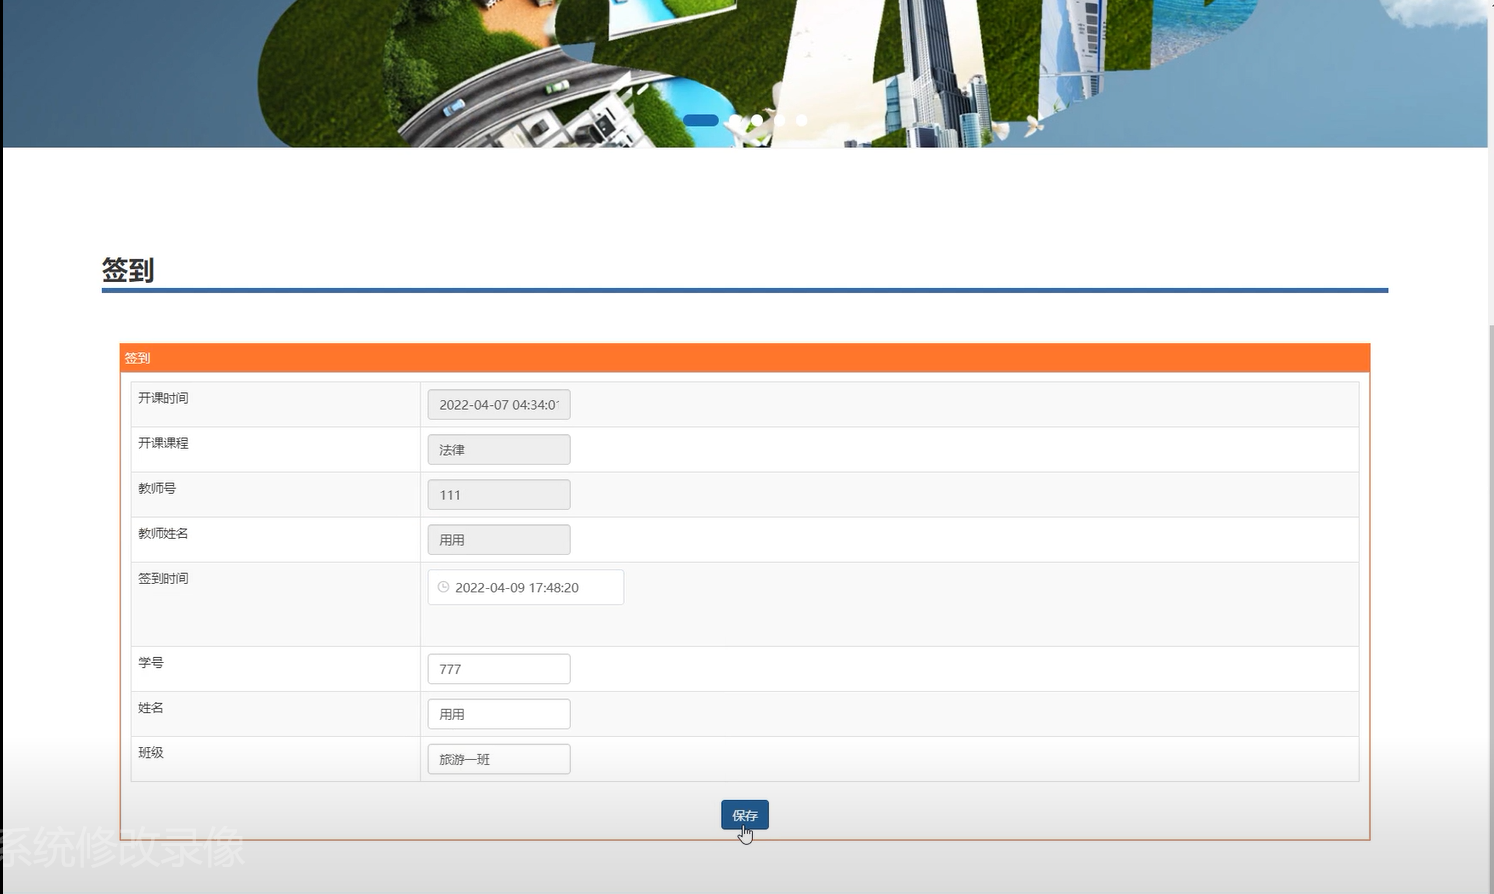Click the 学号 input field with 777
Viewport: 1494px width, 894px height.
498,669
